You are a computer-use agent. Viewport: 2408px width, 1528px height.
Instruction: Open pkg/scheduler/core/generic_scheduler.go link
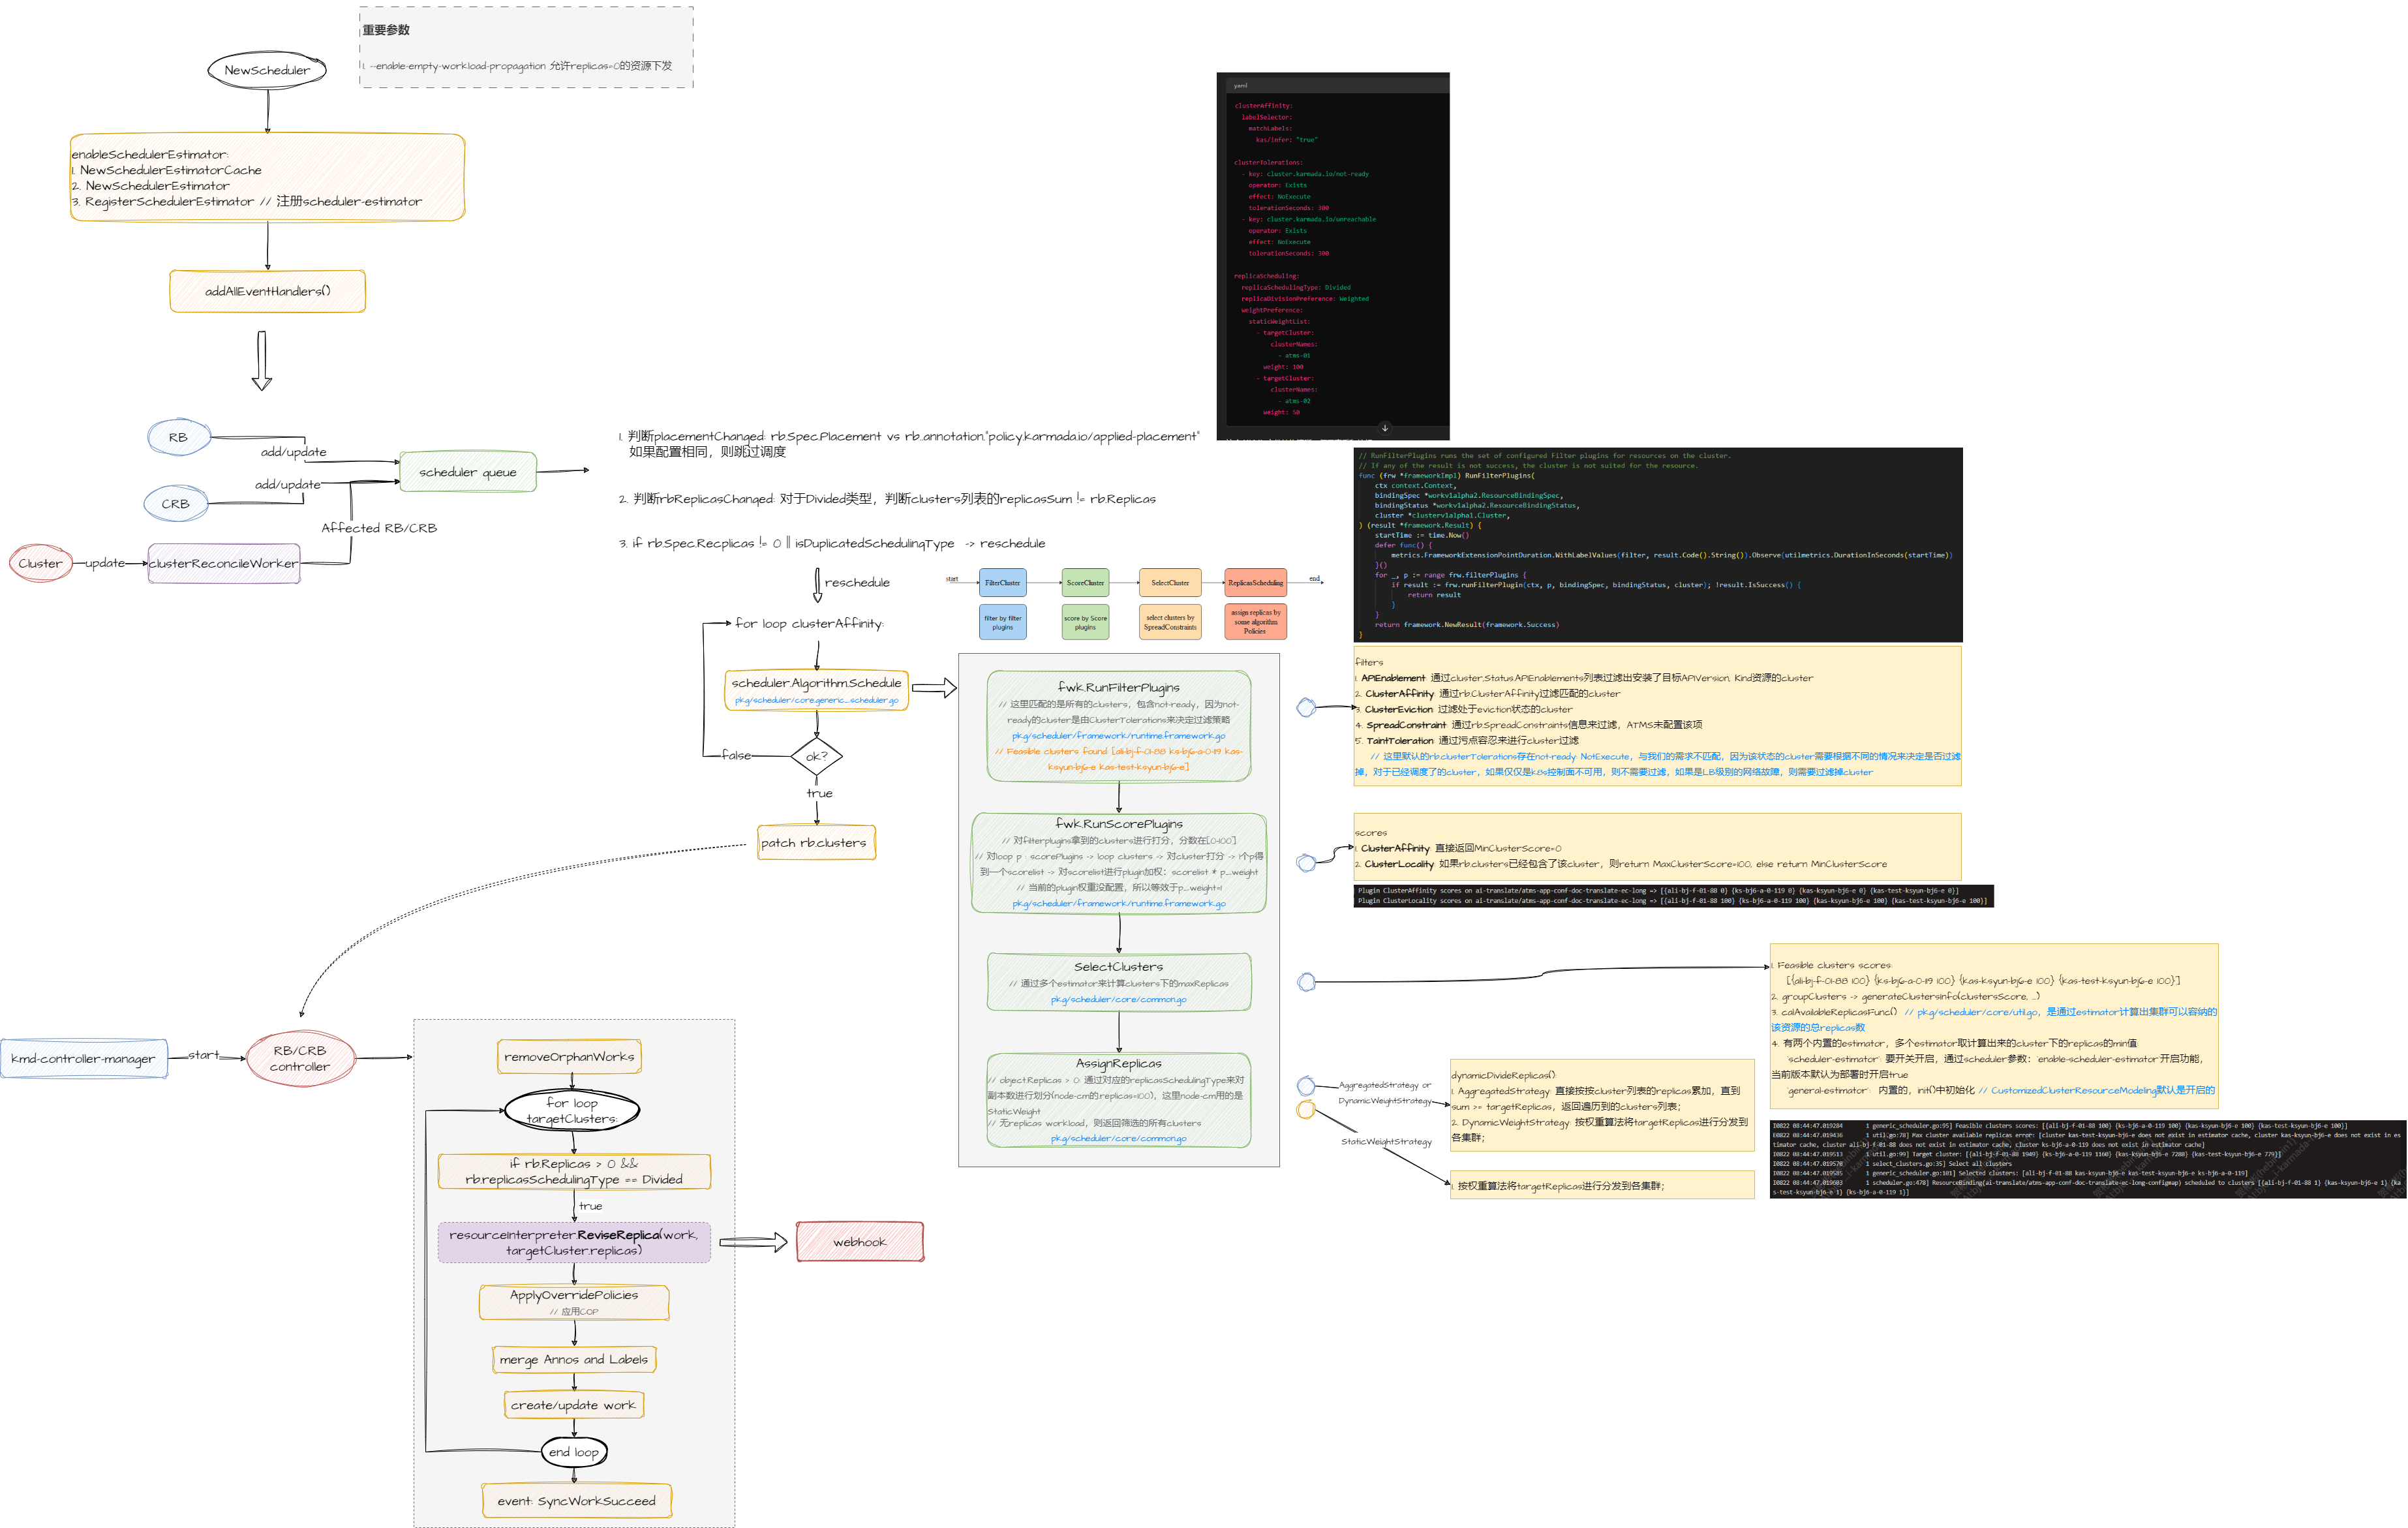(x=816, y=700)
